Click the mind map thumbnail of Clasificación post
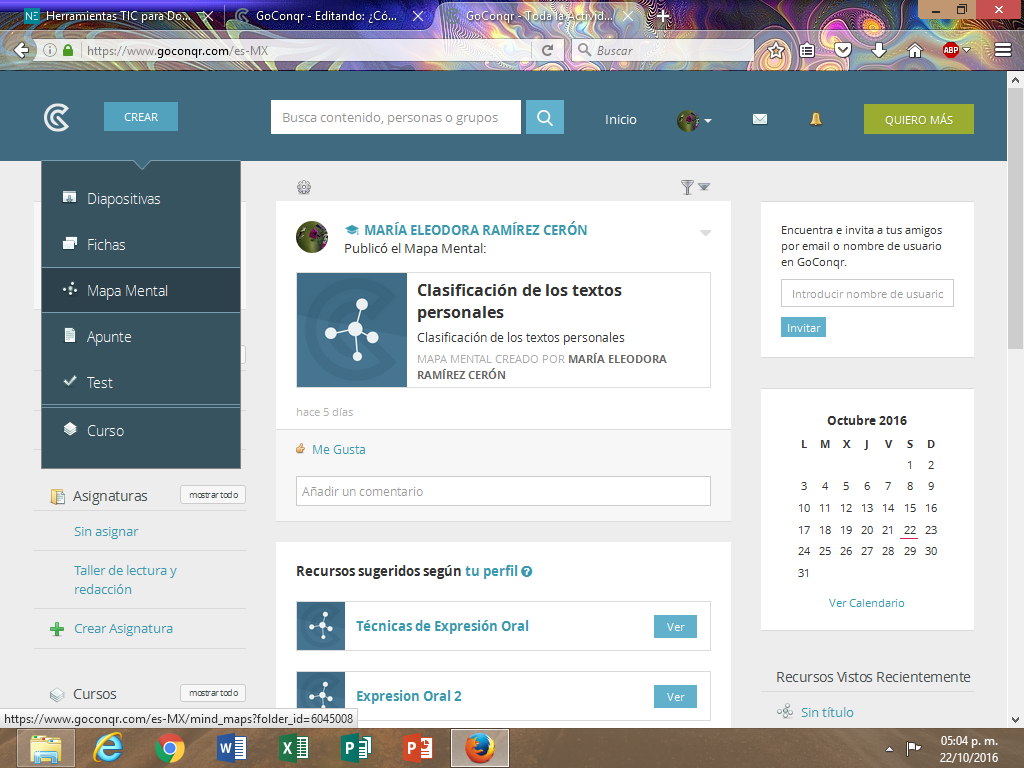The image size is (1024, 768). coord(352,330)
